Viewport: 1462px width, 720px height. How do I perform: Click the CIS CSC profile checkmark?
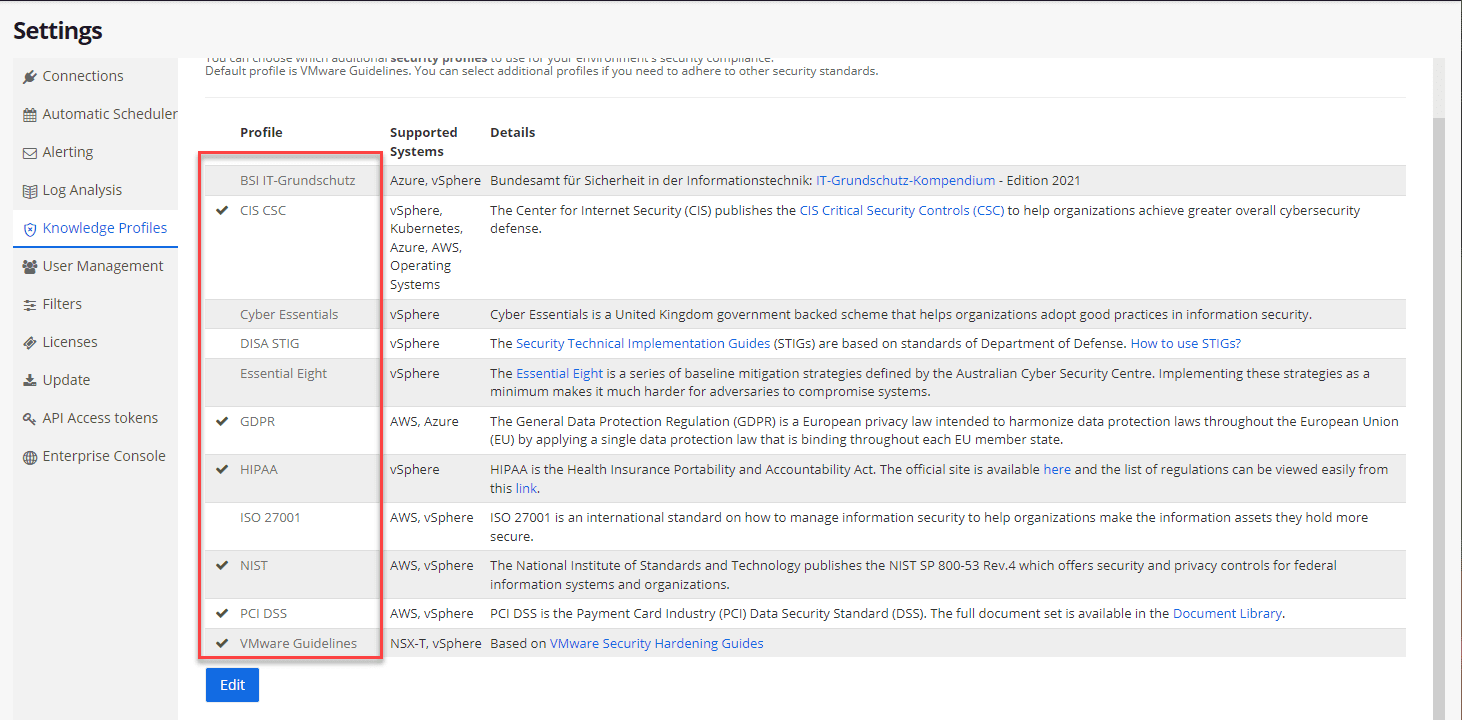[x=222, y=210]
